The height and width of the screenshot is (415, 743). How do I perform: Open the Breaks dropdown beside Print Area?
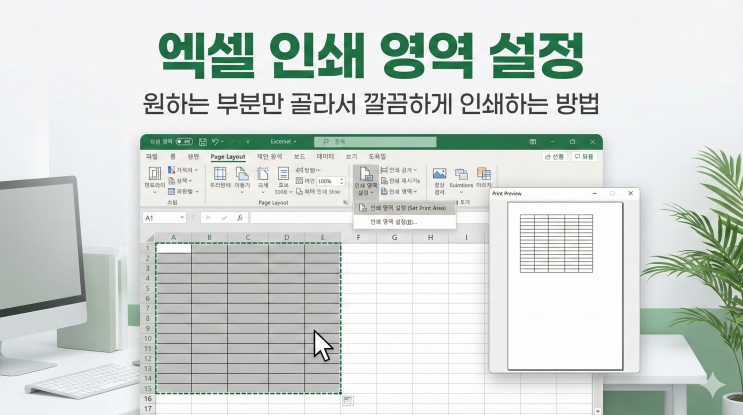tap(399, 170)
